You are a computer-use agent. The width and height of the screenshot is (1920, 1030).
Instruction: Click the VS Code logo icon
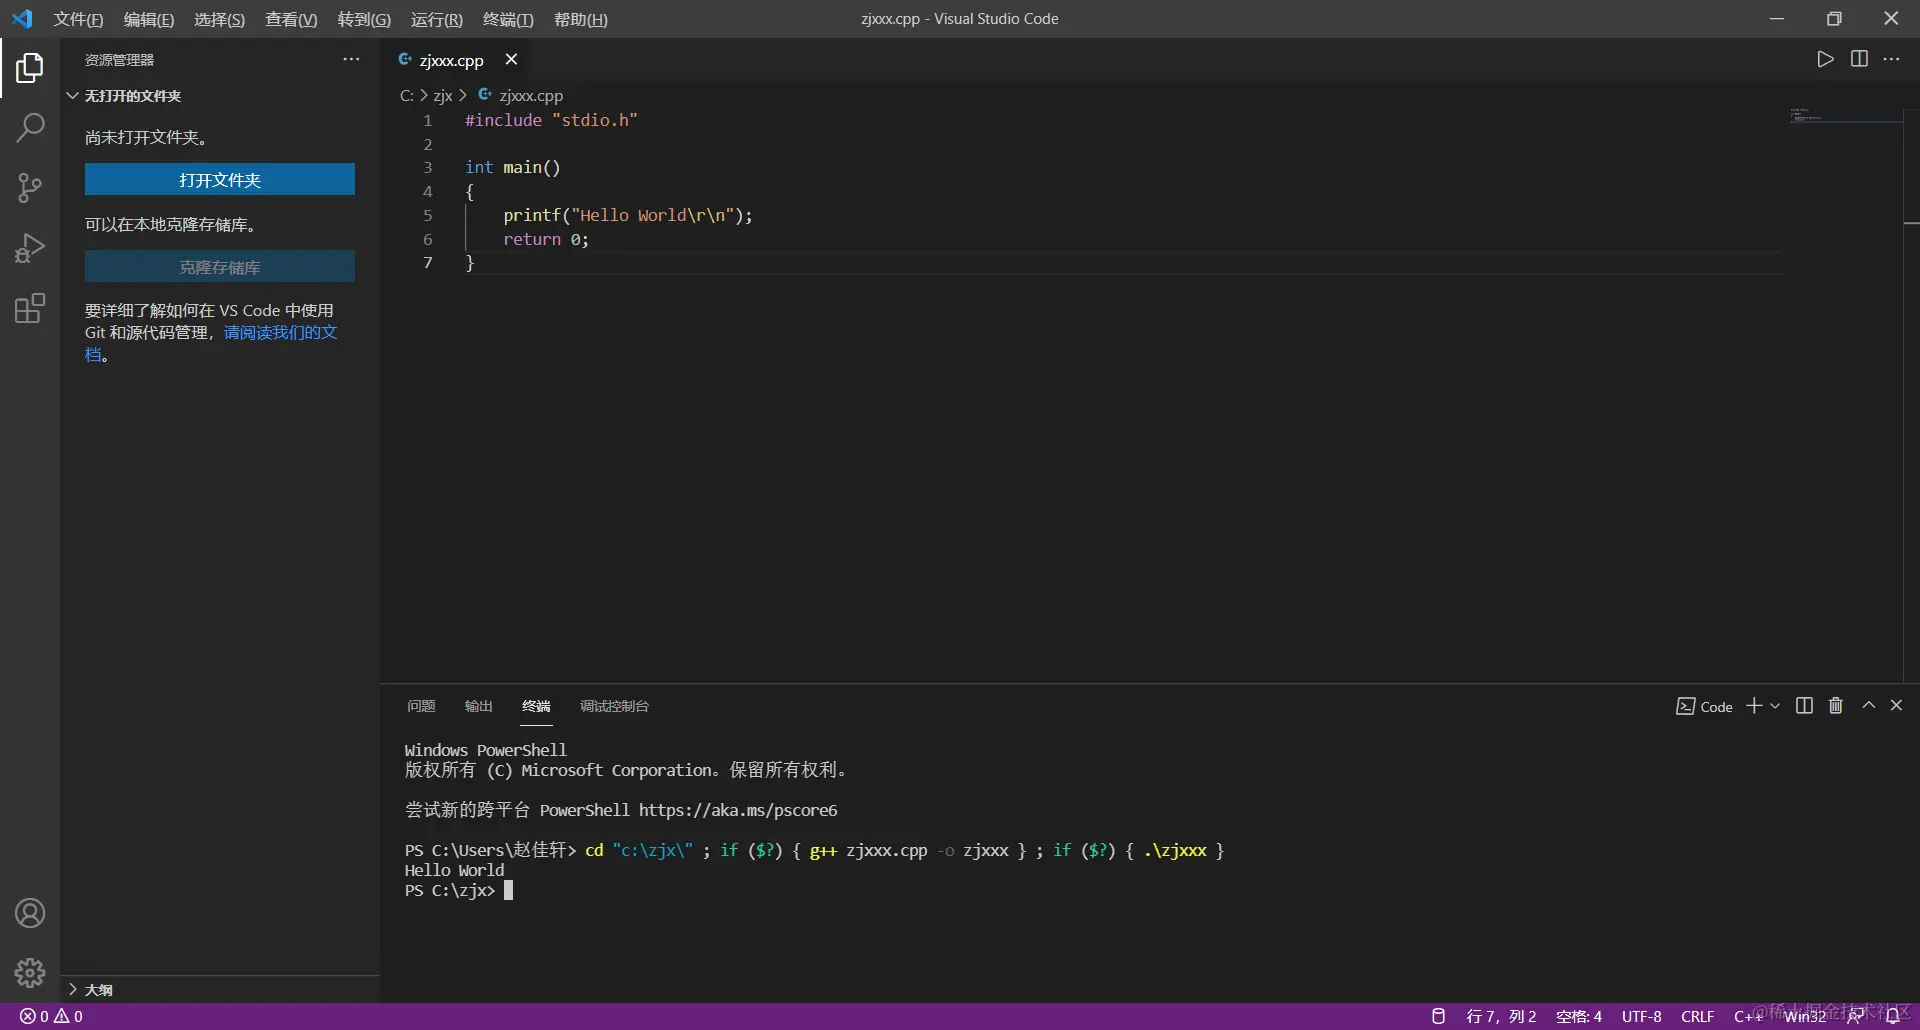coord(22,19)
